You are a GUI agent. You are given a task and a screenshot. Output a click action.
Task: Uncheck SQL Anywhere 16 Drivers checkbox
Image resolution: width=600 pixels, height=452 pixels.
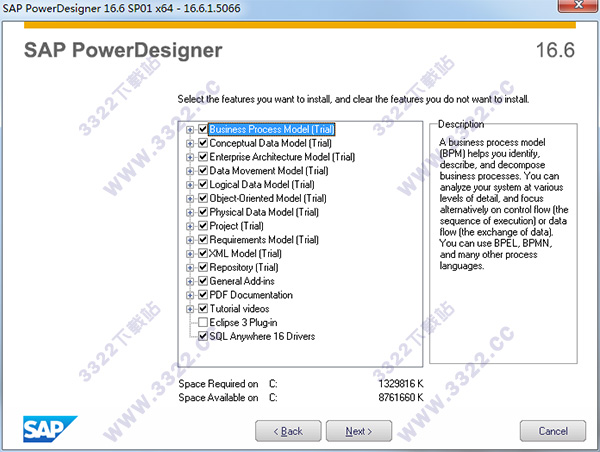click(x=203, y=336)
